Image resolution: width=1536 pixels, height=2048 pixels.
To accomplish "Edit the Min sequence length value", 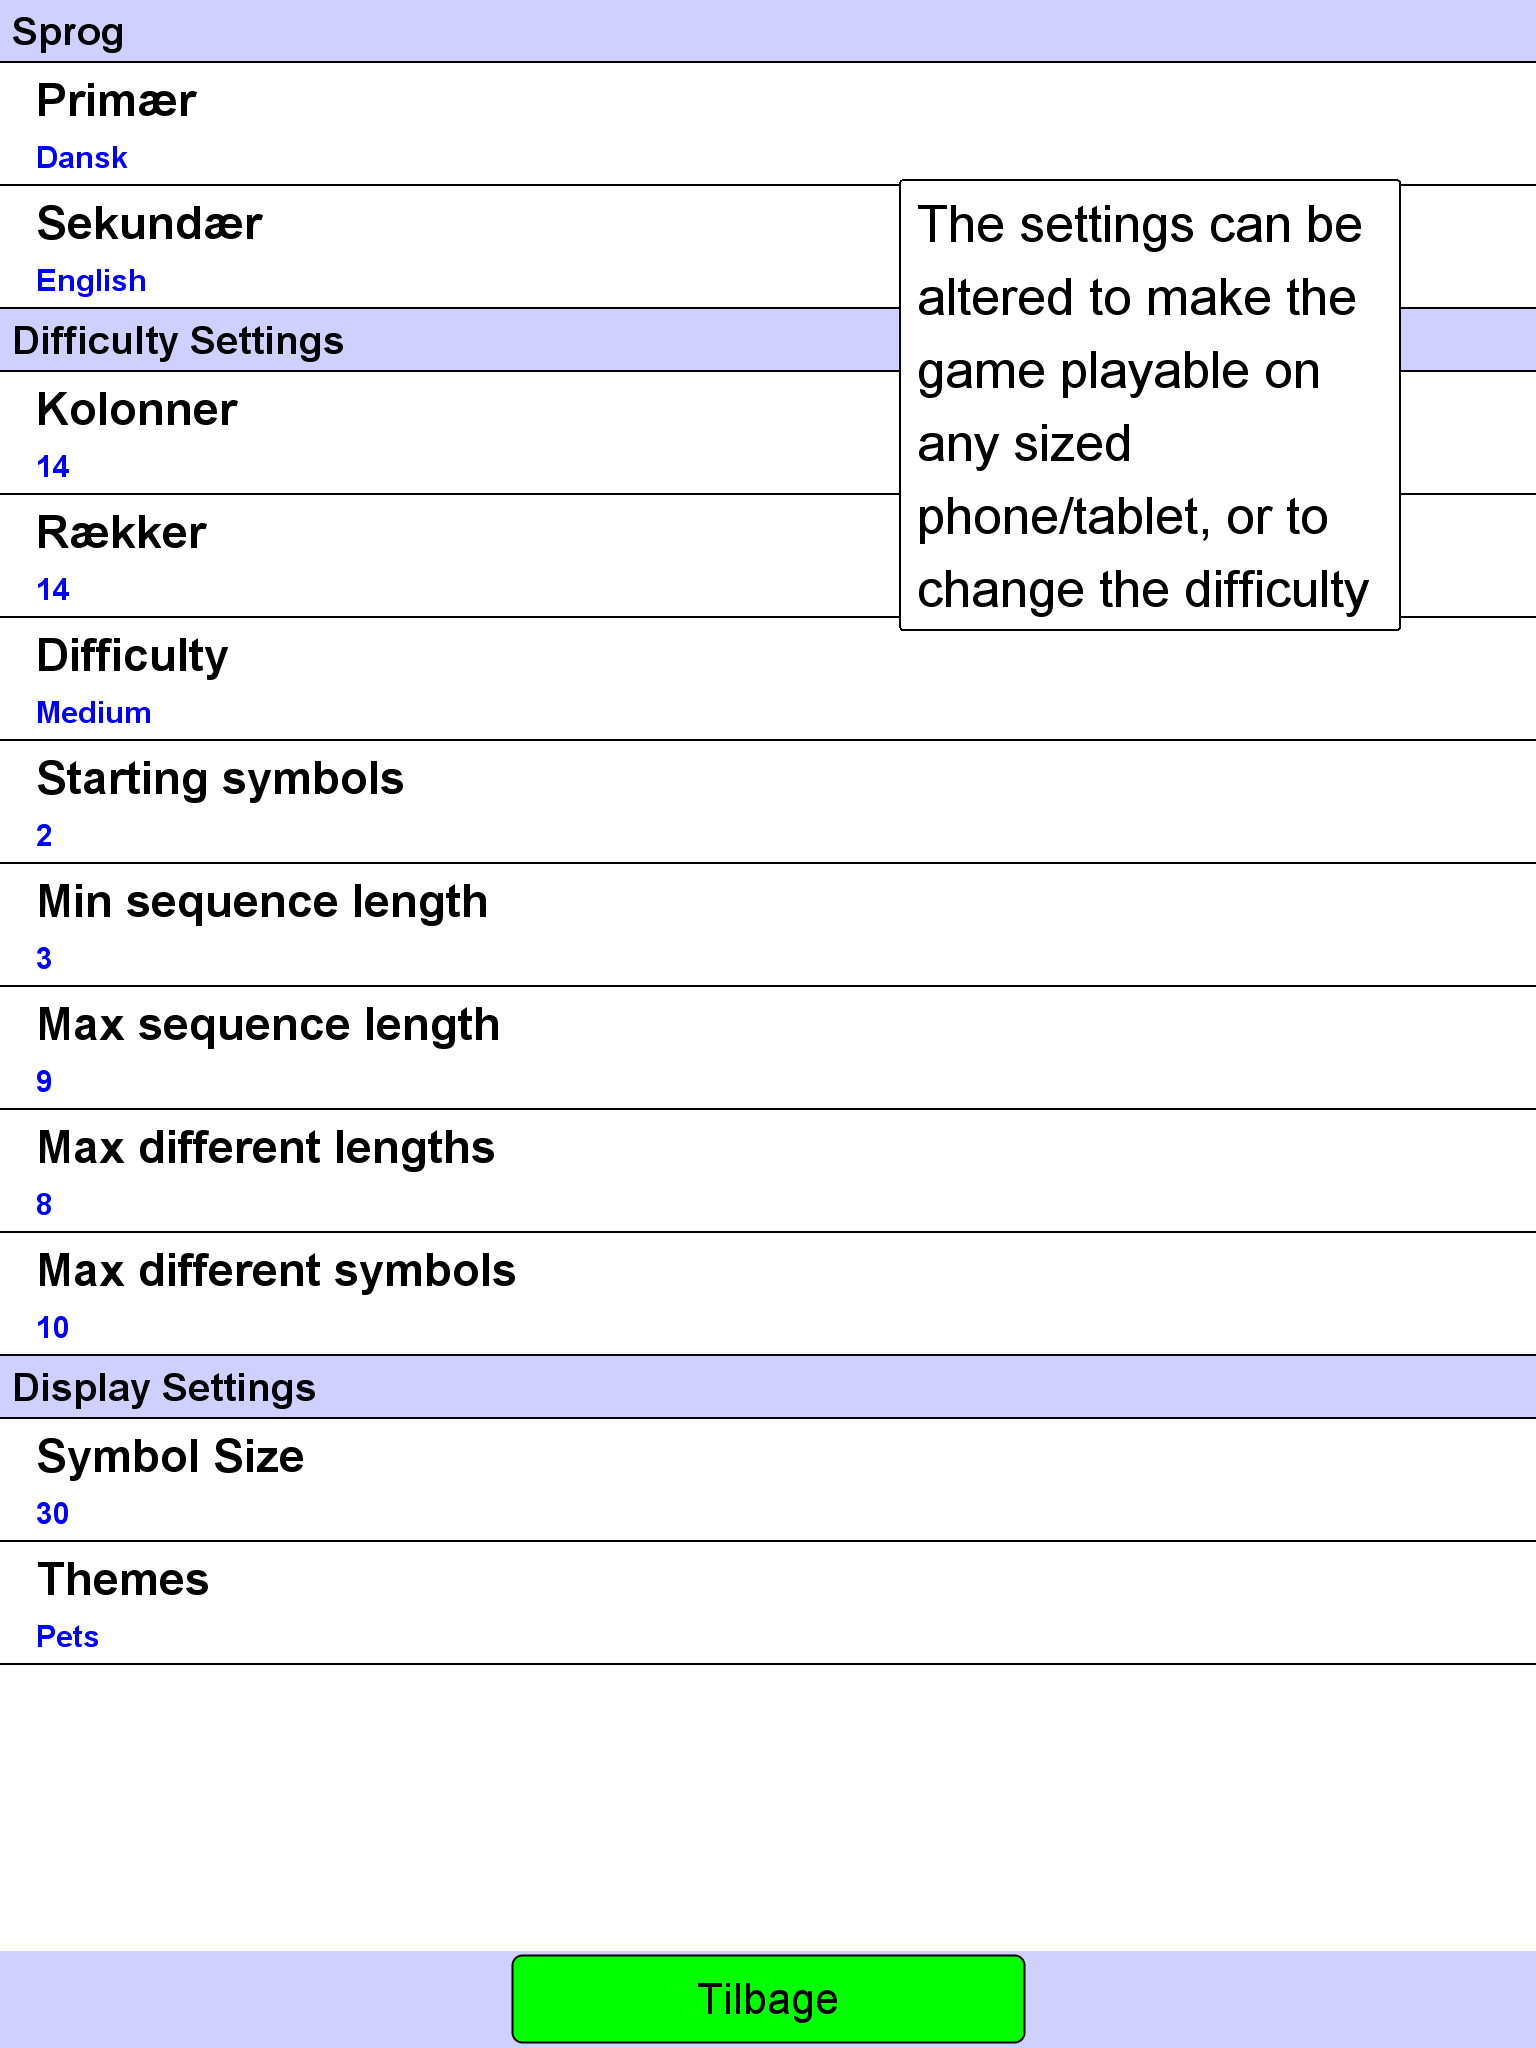I will [768, 925].
